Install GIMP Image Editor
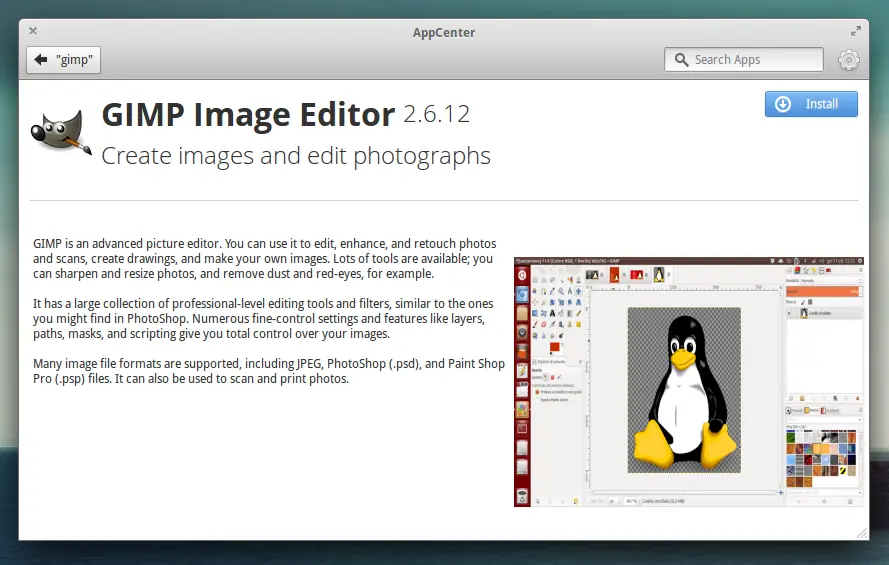Screen dimensions: 889x565 (x=811, y=104)
